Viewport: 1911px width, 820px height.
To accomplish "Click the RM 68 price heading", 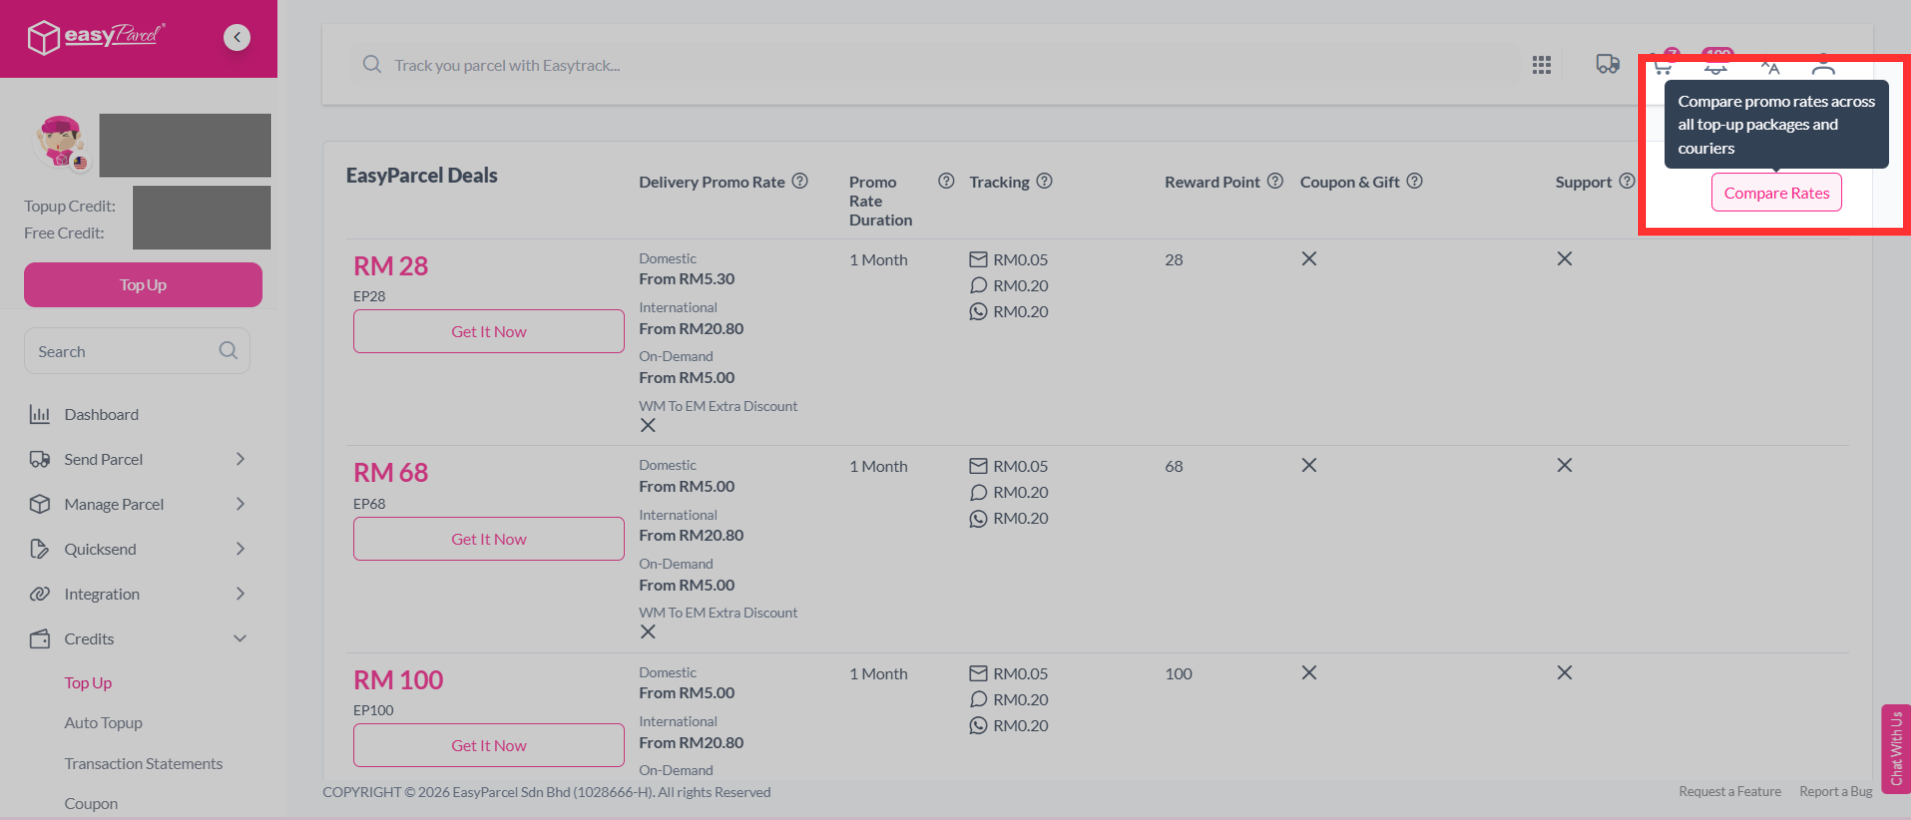I will pyautogui.click(x=390, y=472).
